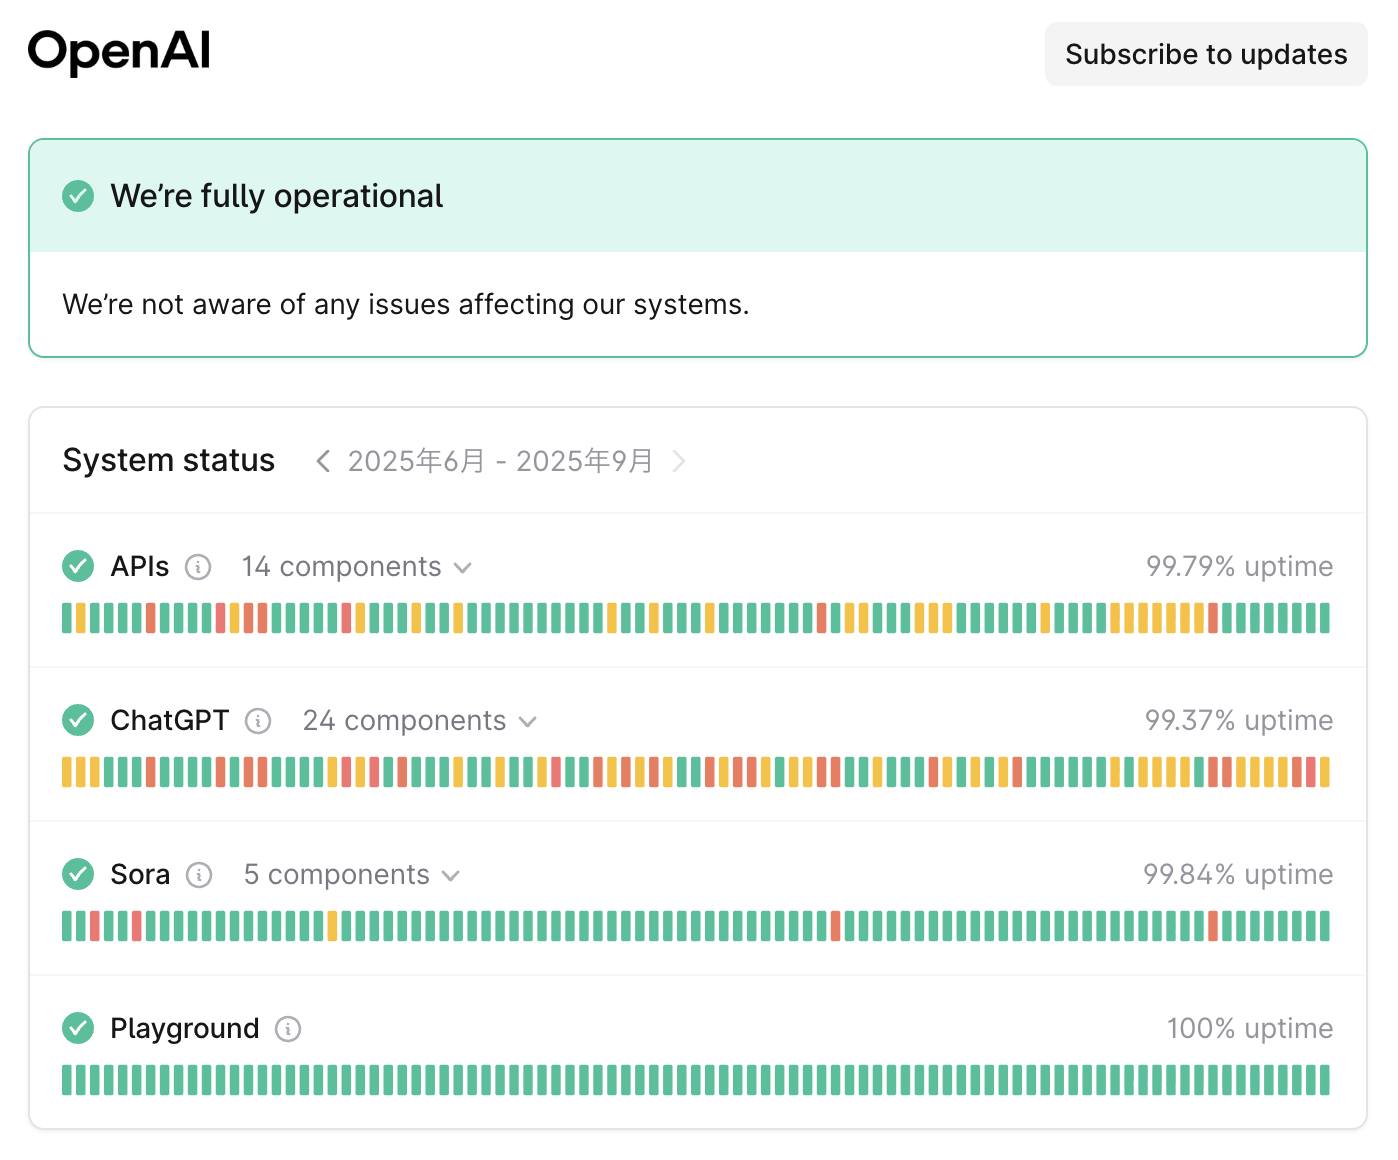Click the first bar in APIs uptime timeline
This screenshot has height=1160, width=1398.
coord(67,618)
